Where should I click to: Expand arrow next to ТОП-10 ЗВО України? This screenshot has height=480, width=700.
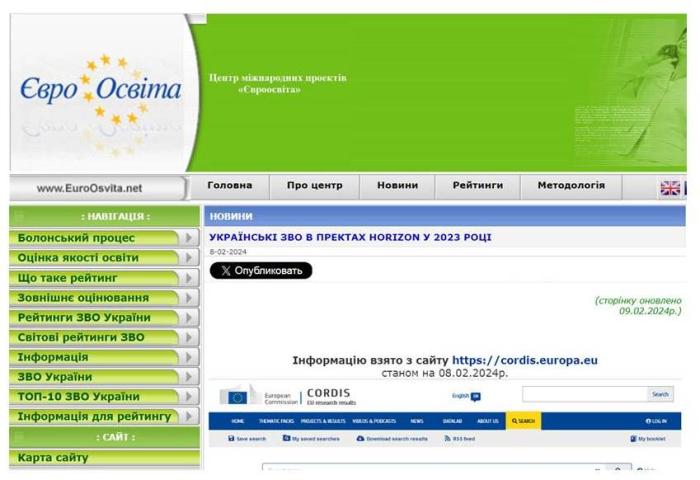[x=188, y=397]
